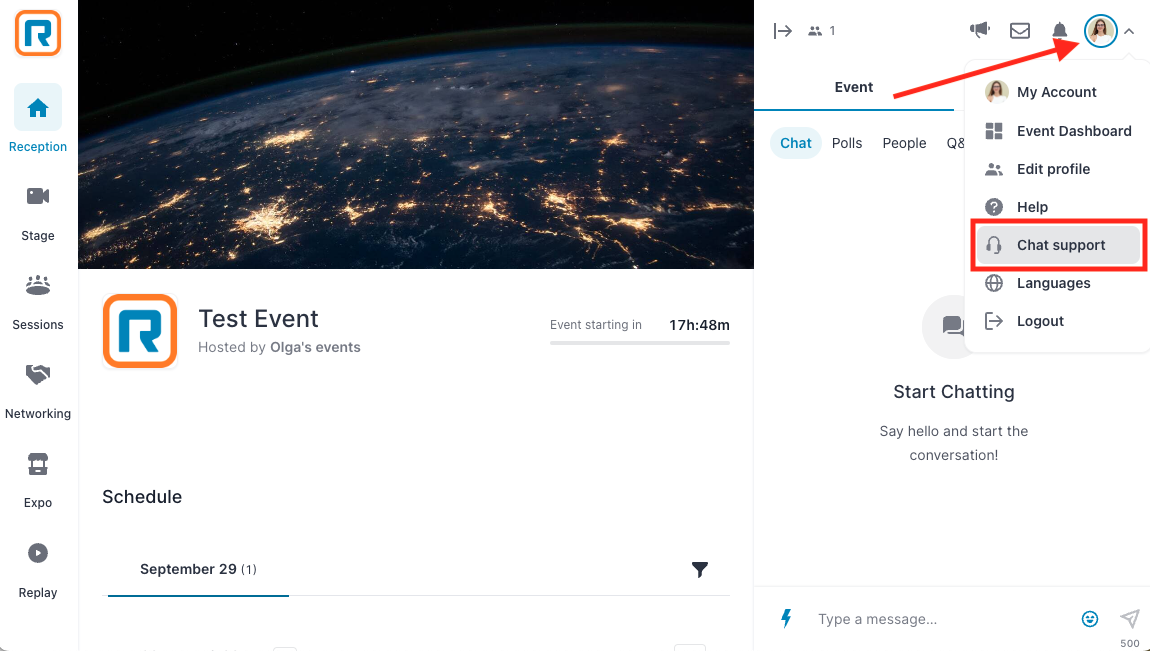Click the 17h:48m countdown time
Screen dimensions: 1150x651
coord(699,325)
